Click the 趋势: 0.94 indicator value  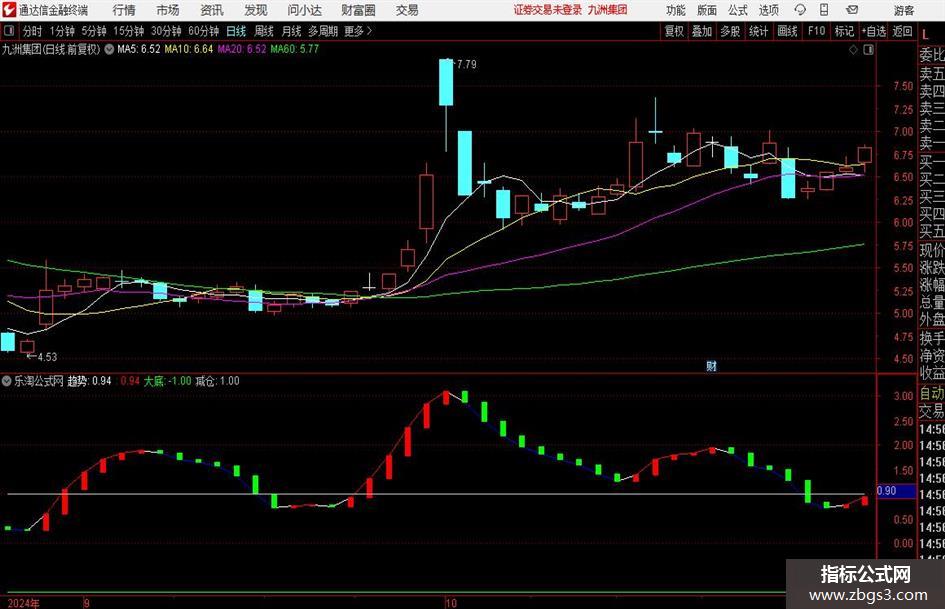(89, 381)
